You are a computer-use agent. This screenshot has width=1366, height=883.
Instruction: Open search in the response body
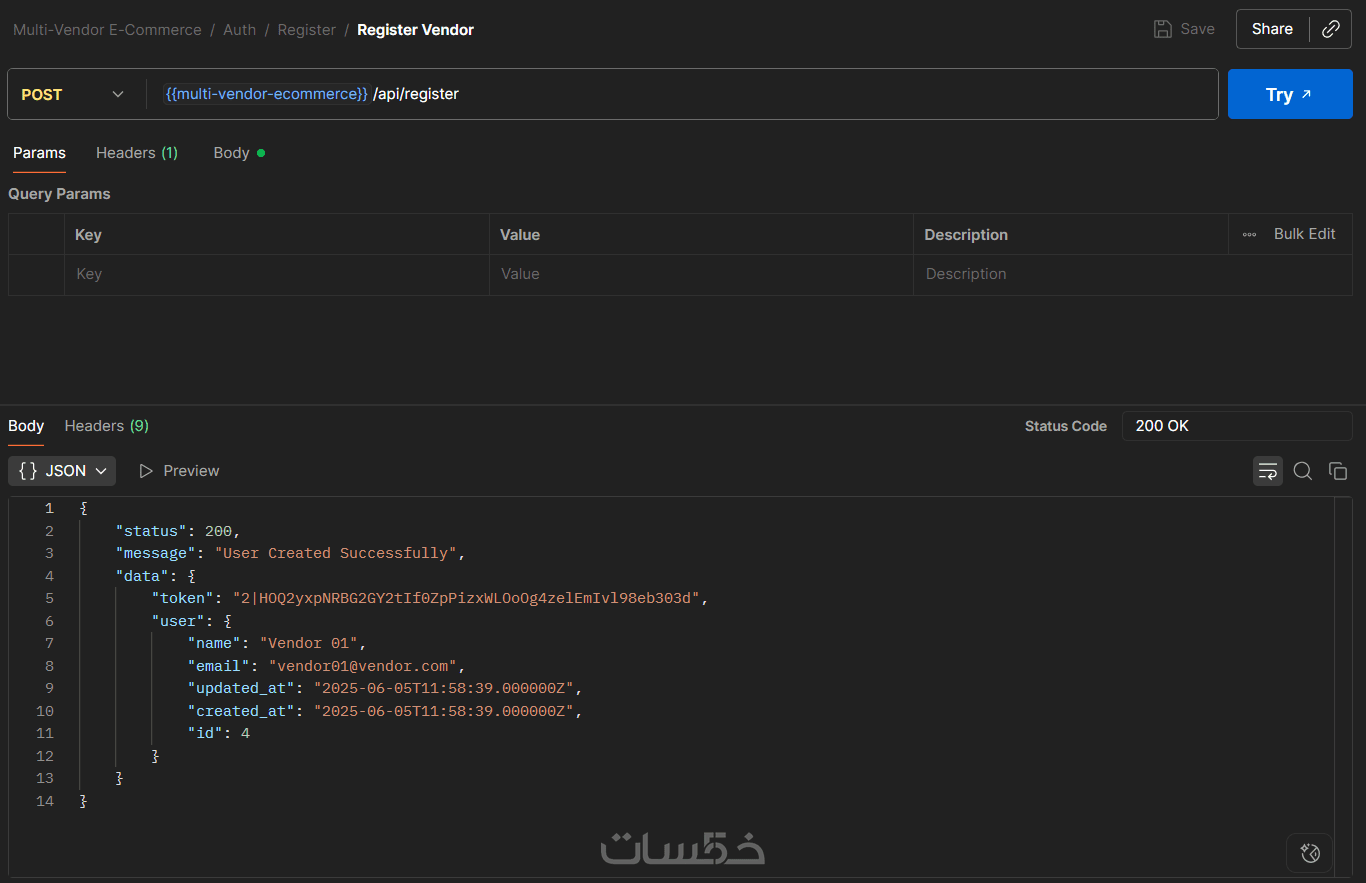click(x=1303, y=471)
